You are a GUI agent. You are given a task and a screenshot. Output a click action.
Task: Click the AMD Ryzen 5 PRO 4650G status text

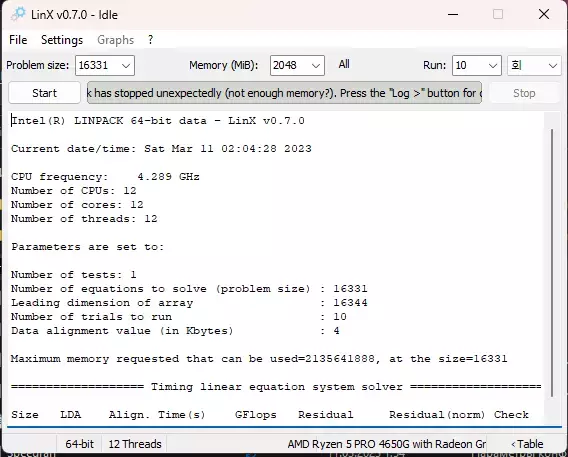tap(387, 444)
